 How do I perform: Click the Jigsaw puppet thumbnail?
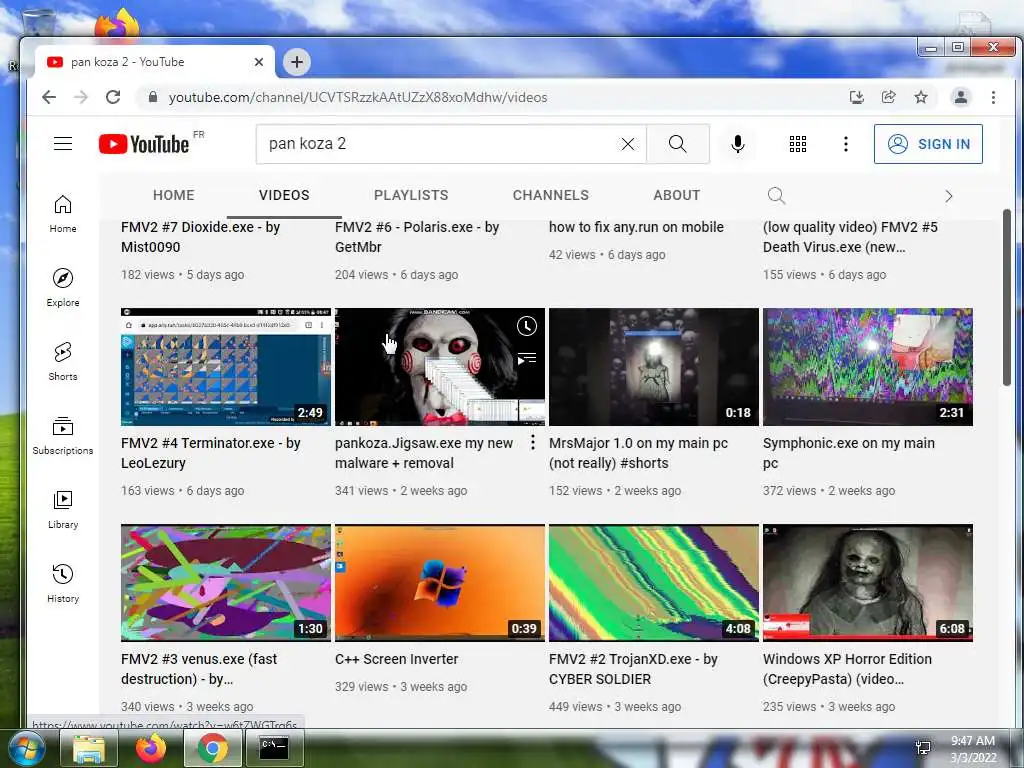440,367
